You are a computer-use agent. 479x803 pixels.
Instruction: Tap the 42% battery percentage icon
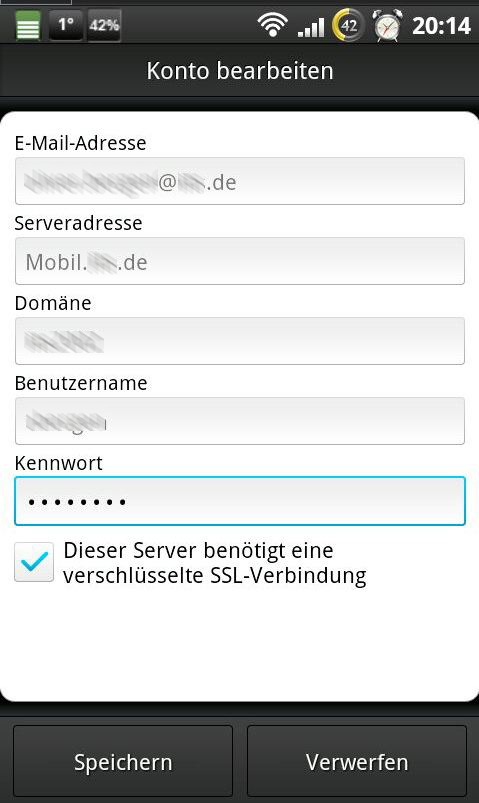tap(104, 25)
